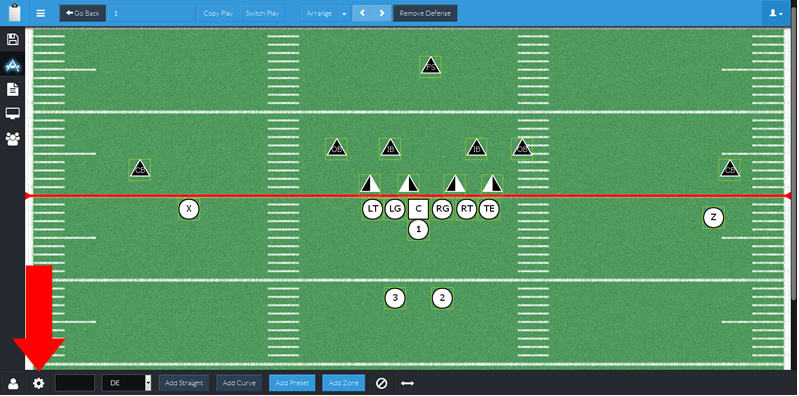799x396 pixels.
Task: Open the monitor presentation icon in sidebar
Action: [x=12, y=113]
